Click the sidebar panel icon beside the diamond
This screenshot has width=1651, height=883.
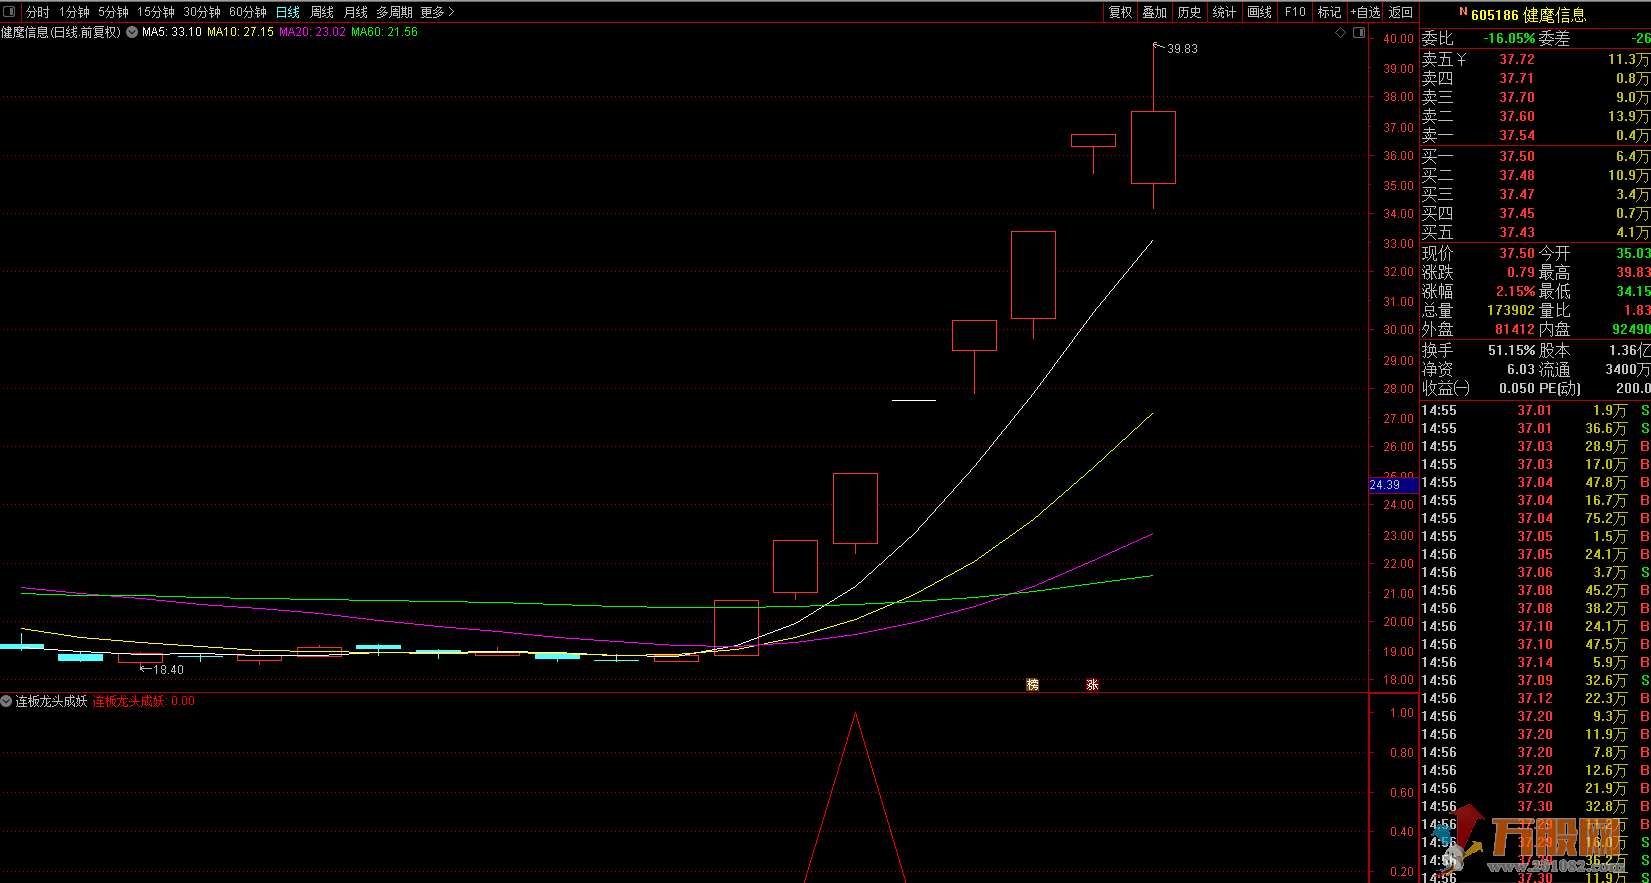point(1359,33)
